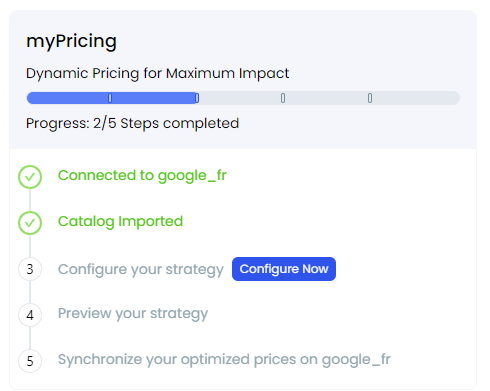The image size is (490, 391).
Task: Select Configure your strategy step text
Action: (x=141, y=269)
